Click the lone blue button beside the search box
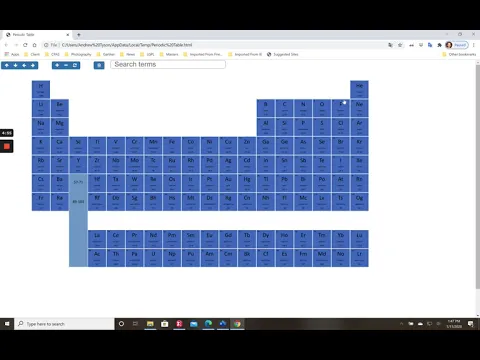 click(x=99, y=65)
